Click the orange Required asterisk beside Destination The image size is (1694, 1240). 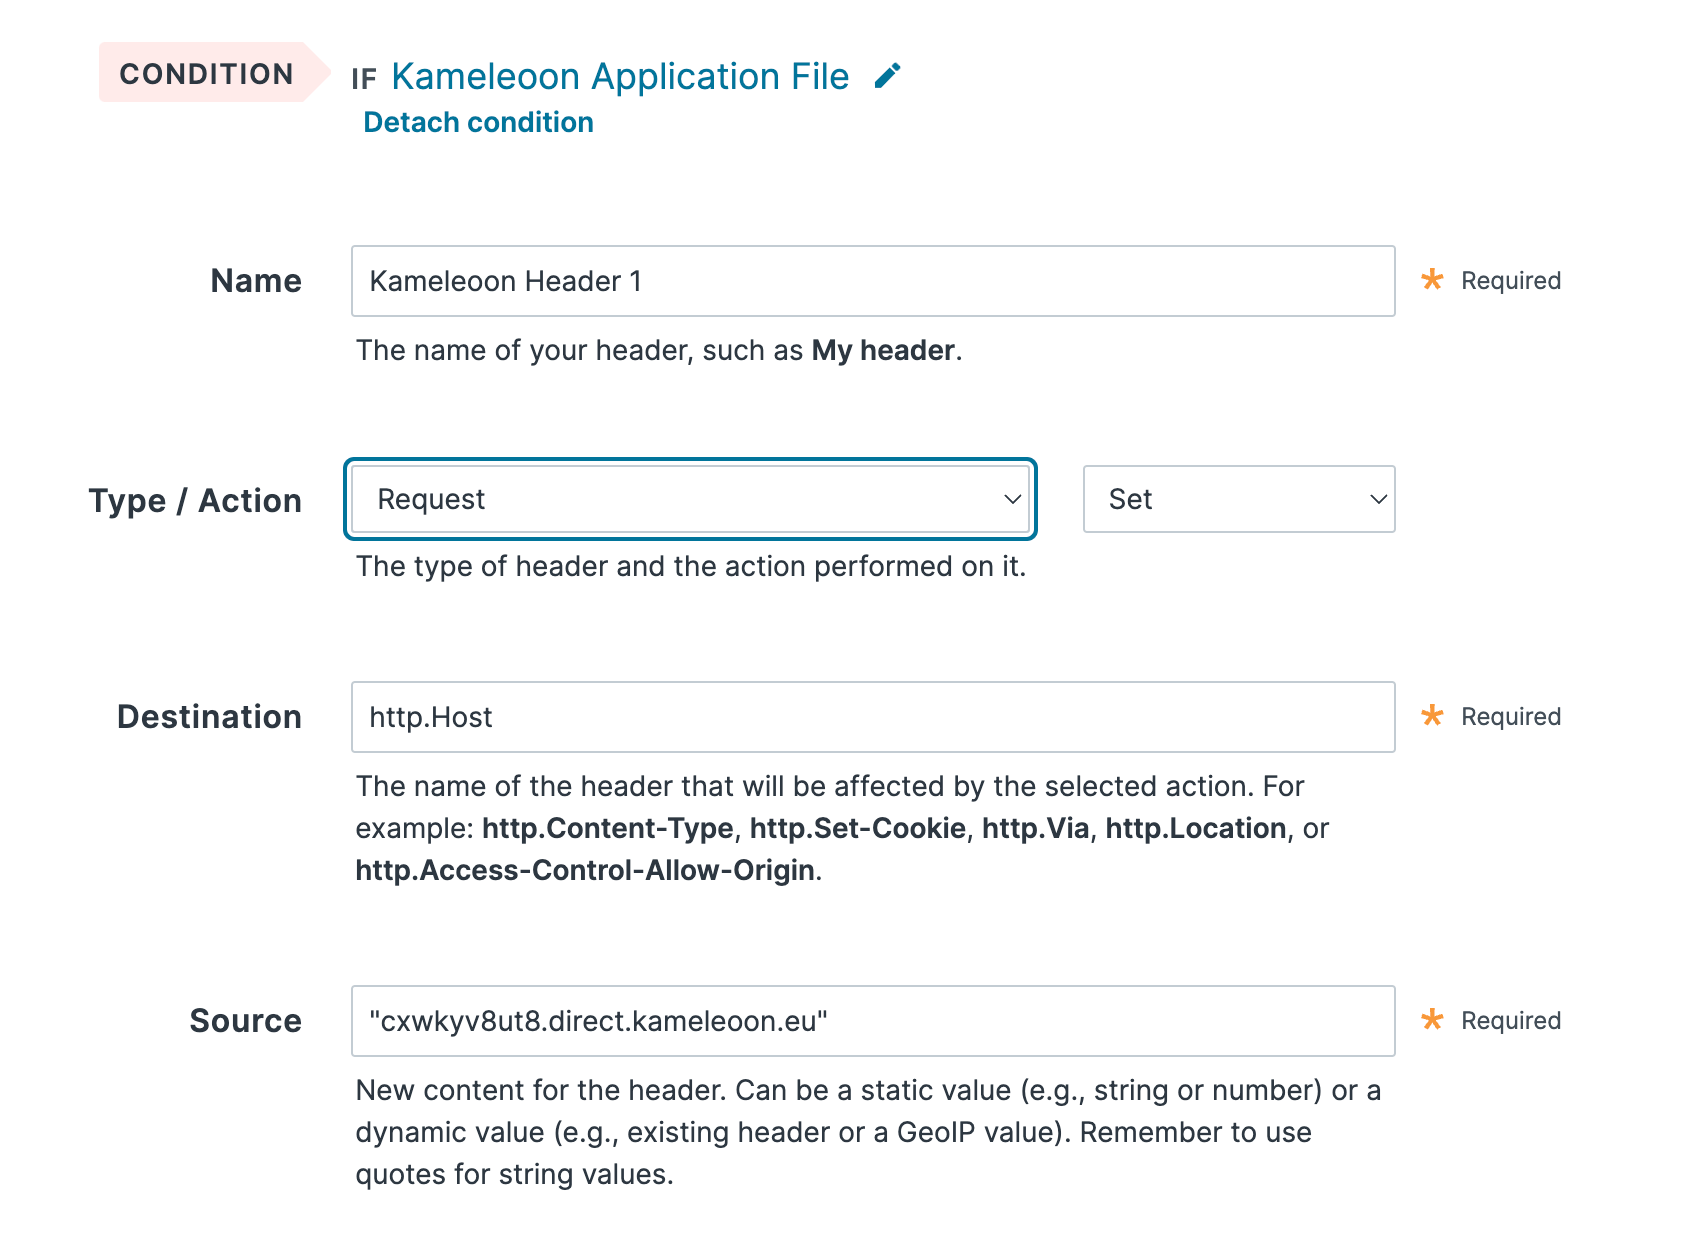(x=1433, y=716)
